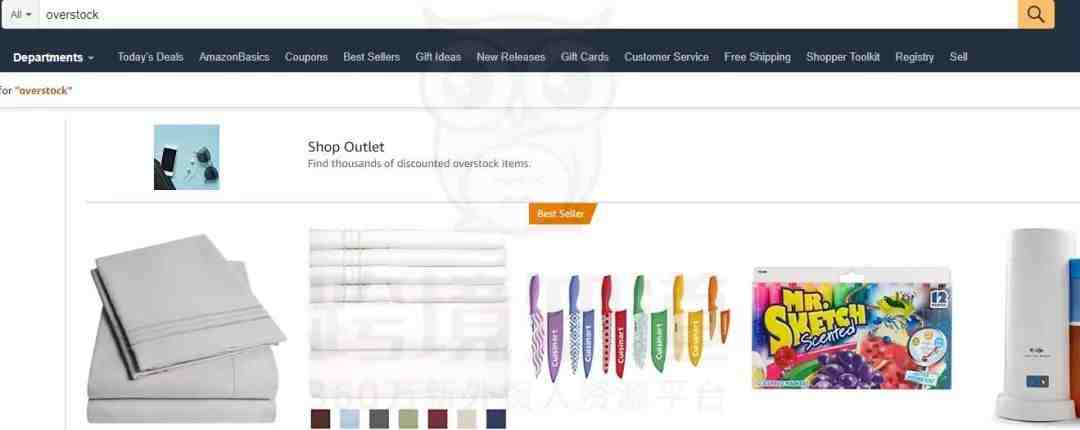Open the Customer Service page
Viewport: 1080px width, 430px height.
[666, 57]
